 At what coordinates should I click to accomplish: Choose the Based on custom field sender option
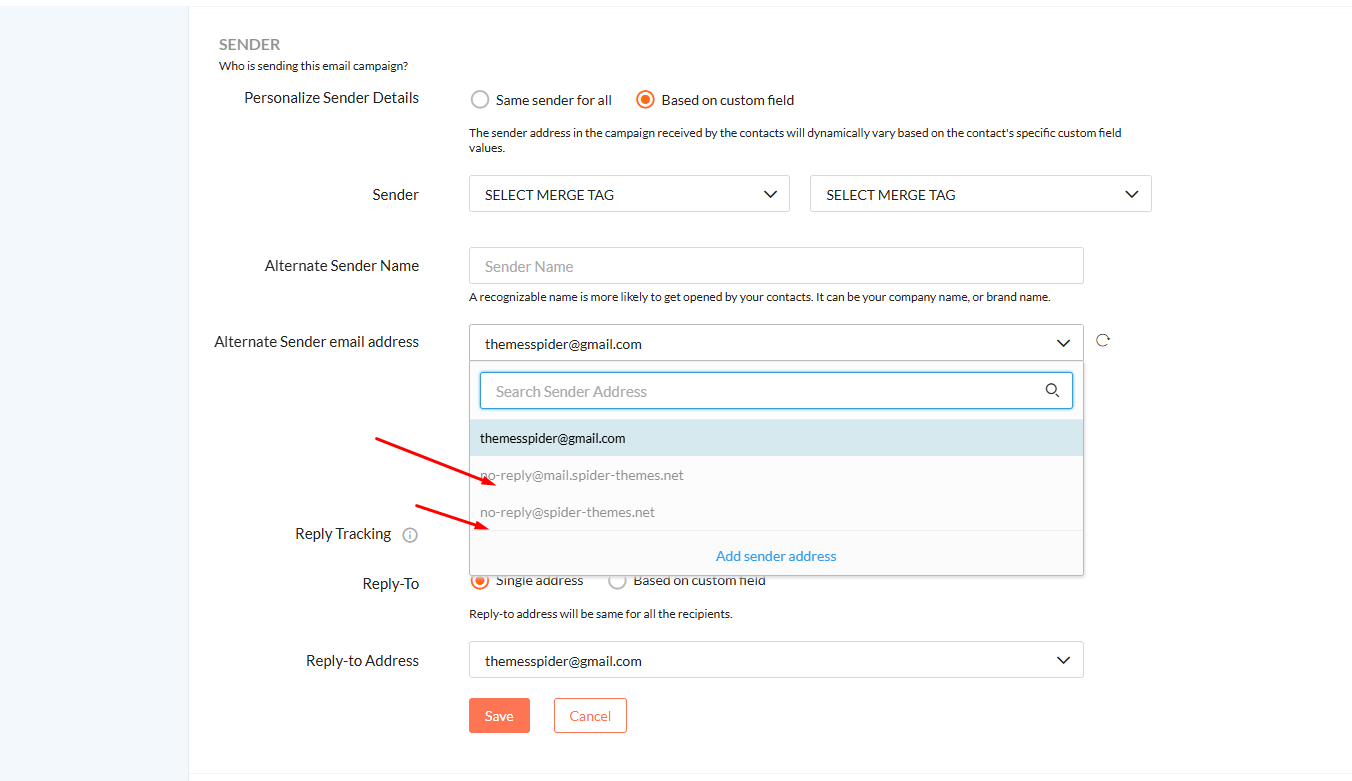pos(646,100)
